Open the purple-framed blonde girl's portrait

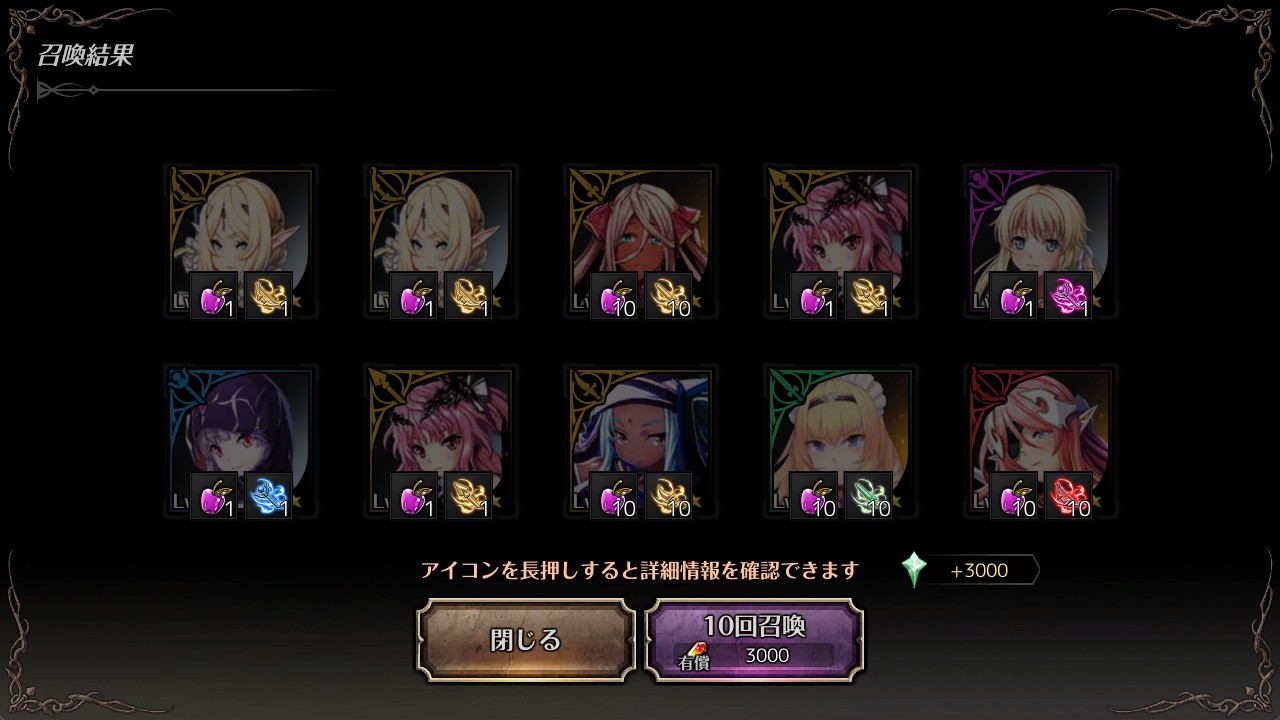coord(1040,241)
